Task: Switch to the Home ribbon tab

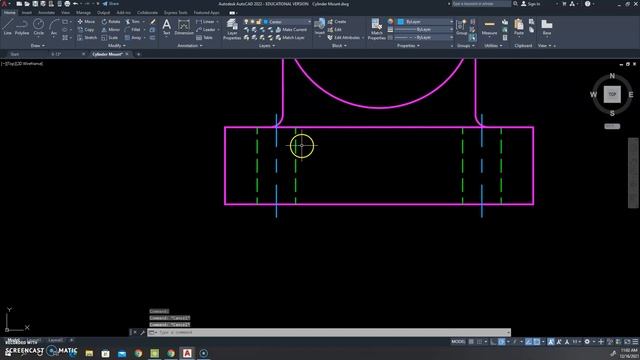Action: click(x=9, y=13)
